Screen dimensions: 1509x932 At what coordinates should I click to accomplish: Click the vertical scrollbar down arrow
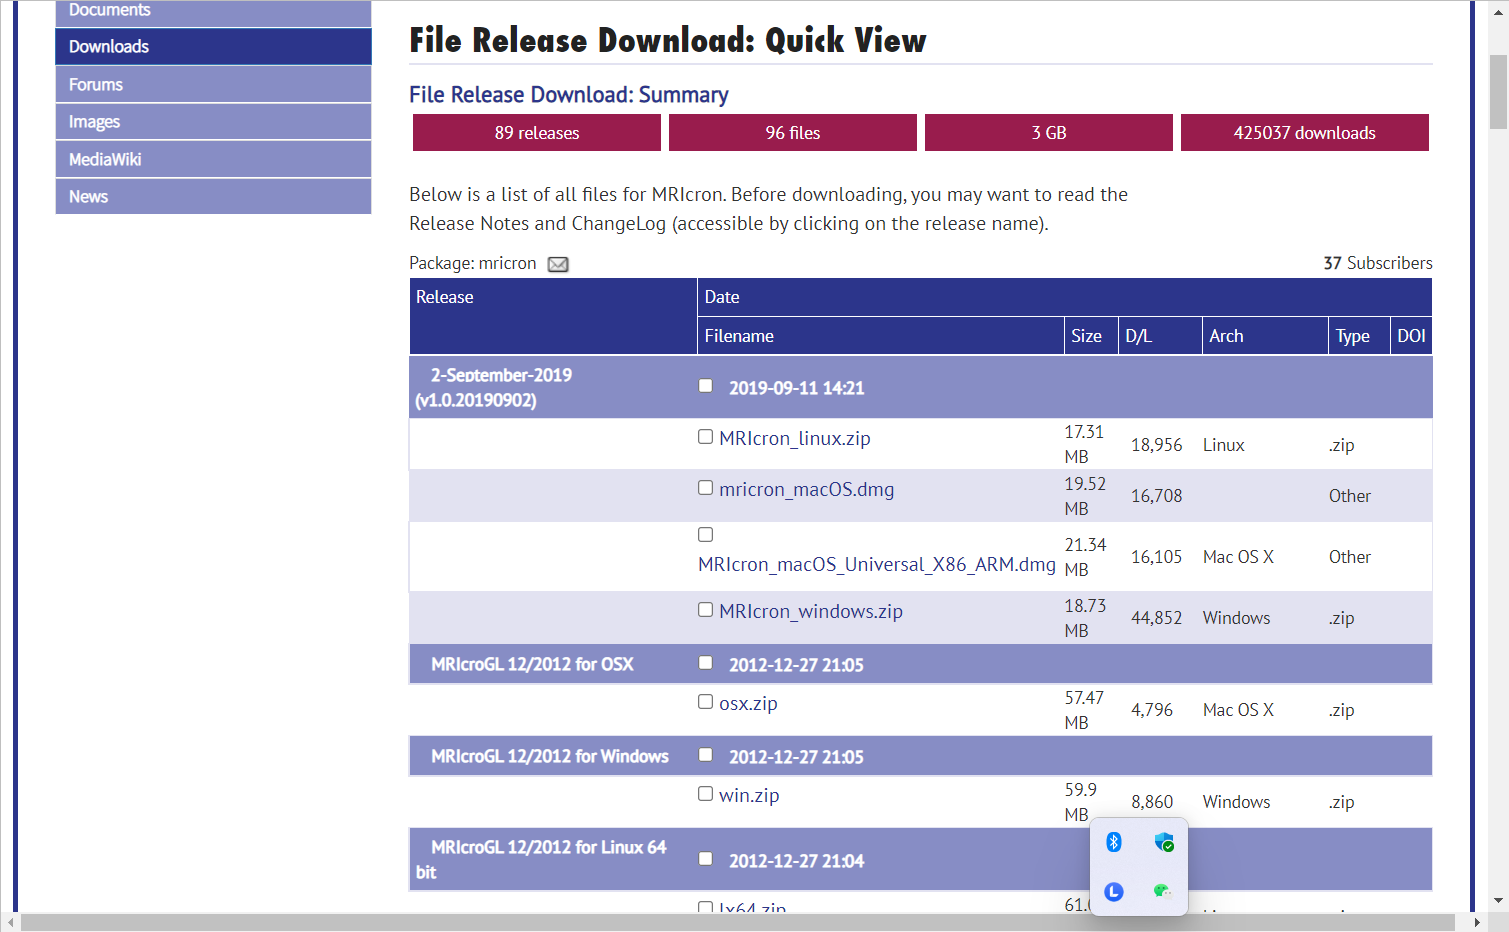(1498, 901)
